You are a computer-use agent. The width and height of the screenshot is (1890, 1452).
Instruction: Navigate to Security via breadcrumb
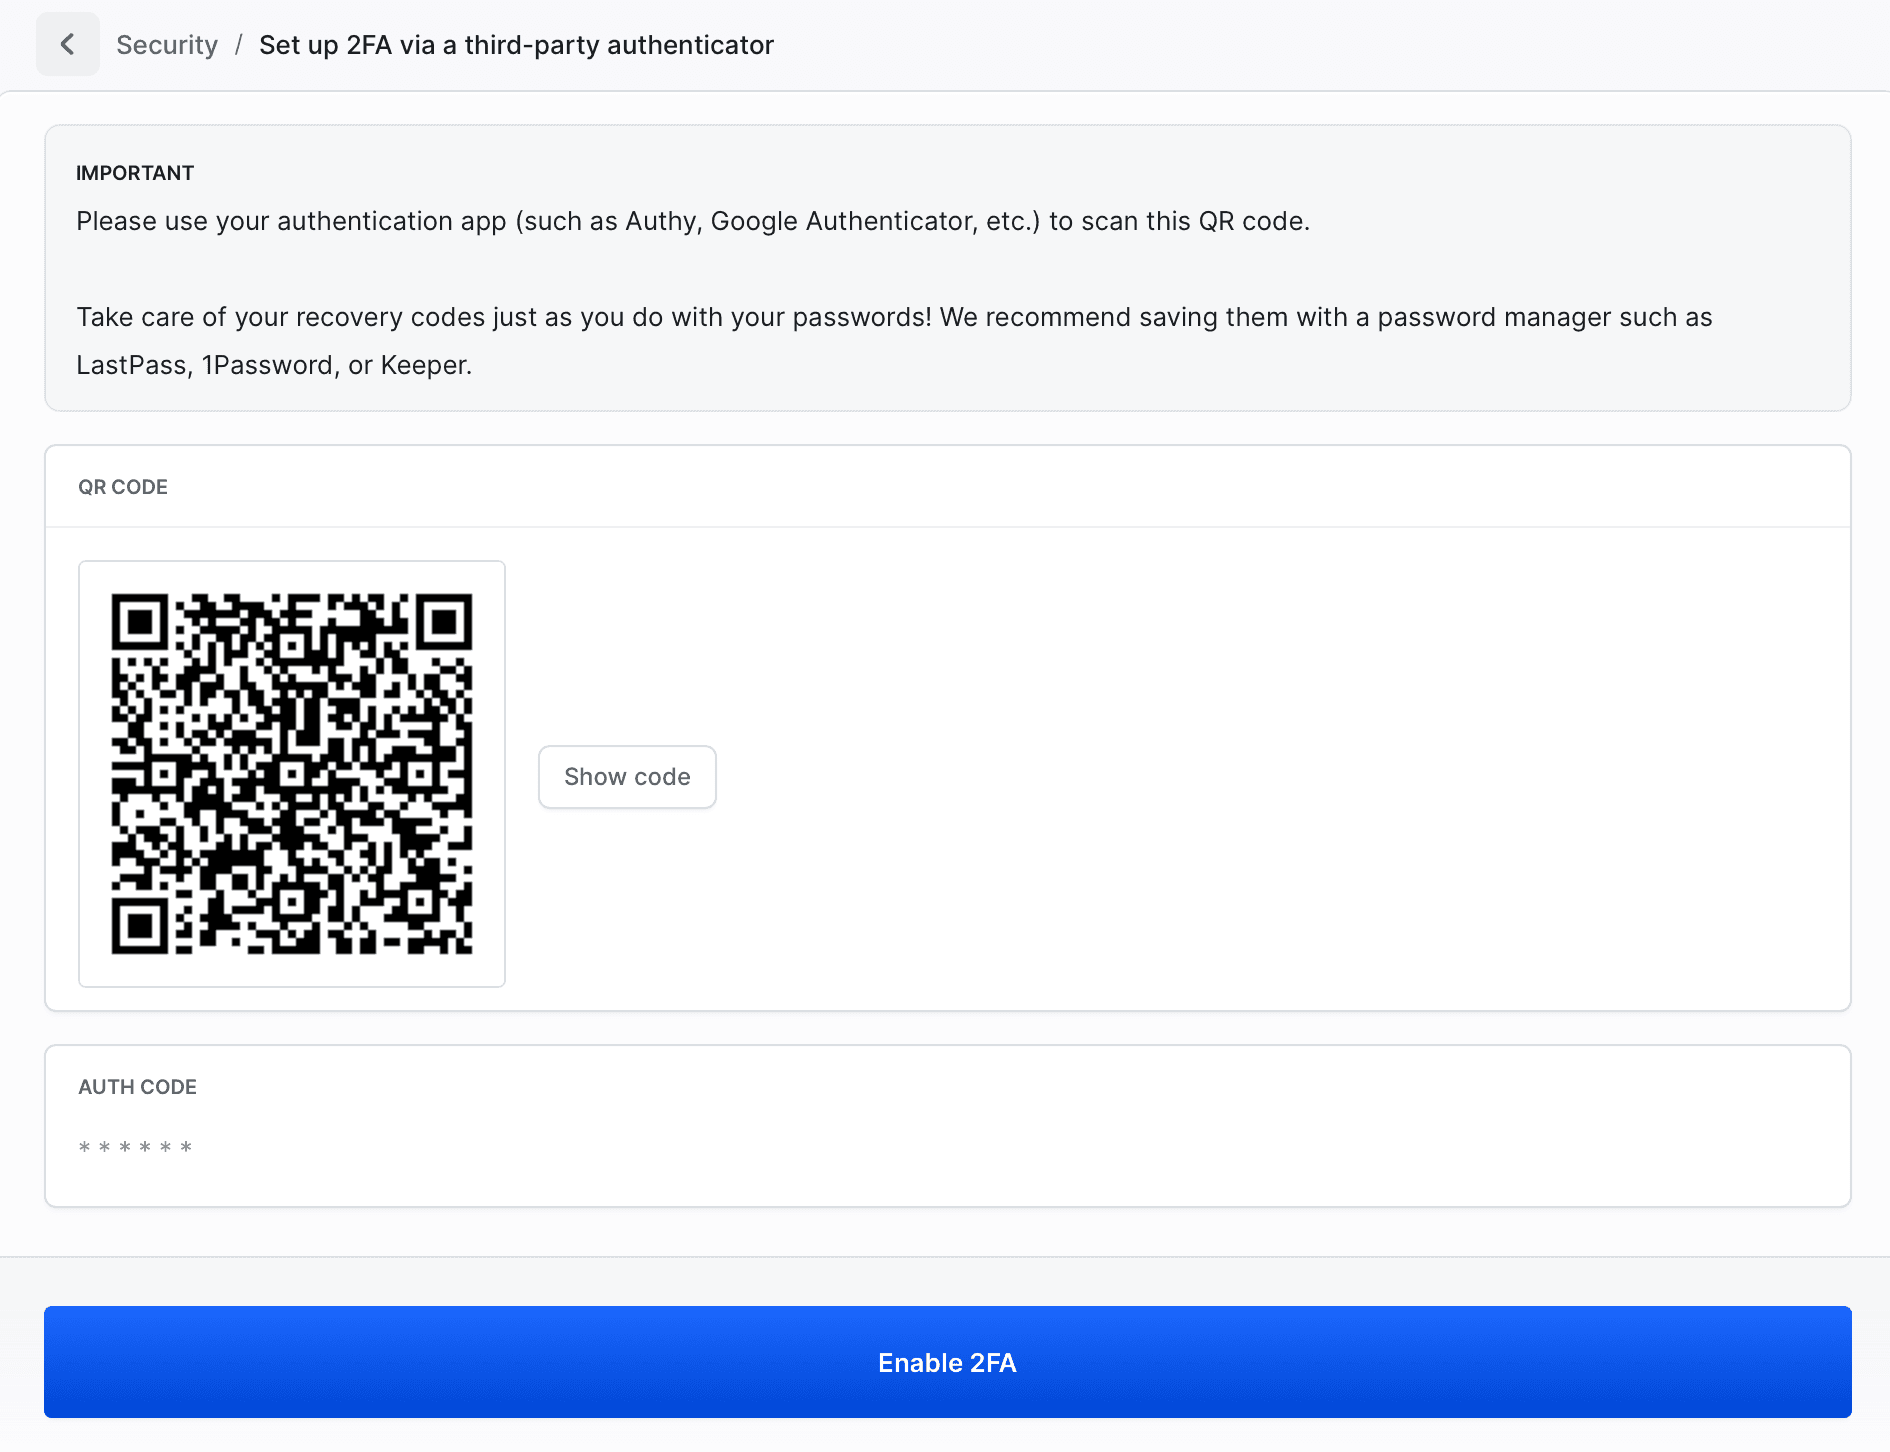[x=167, y=44]
